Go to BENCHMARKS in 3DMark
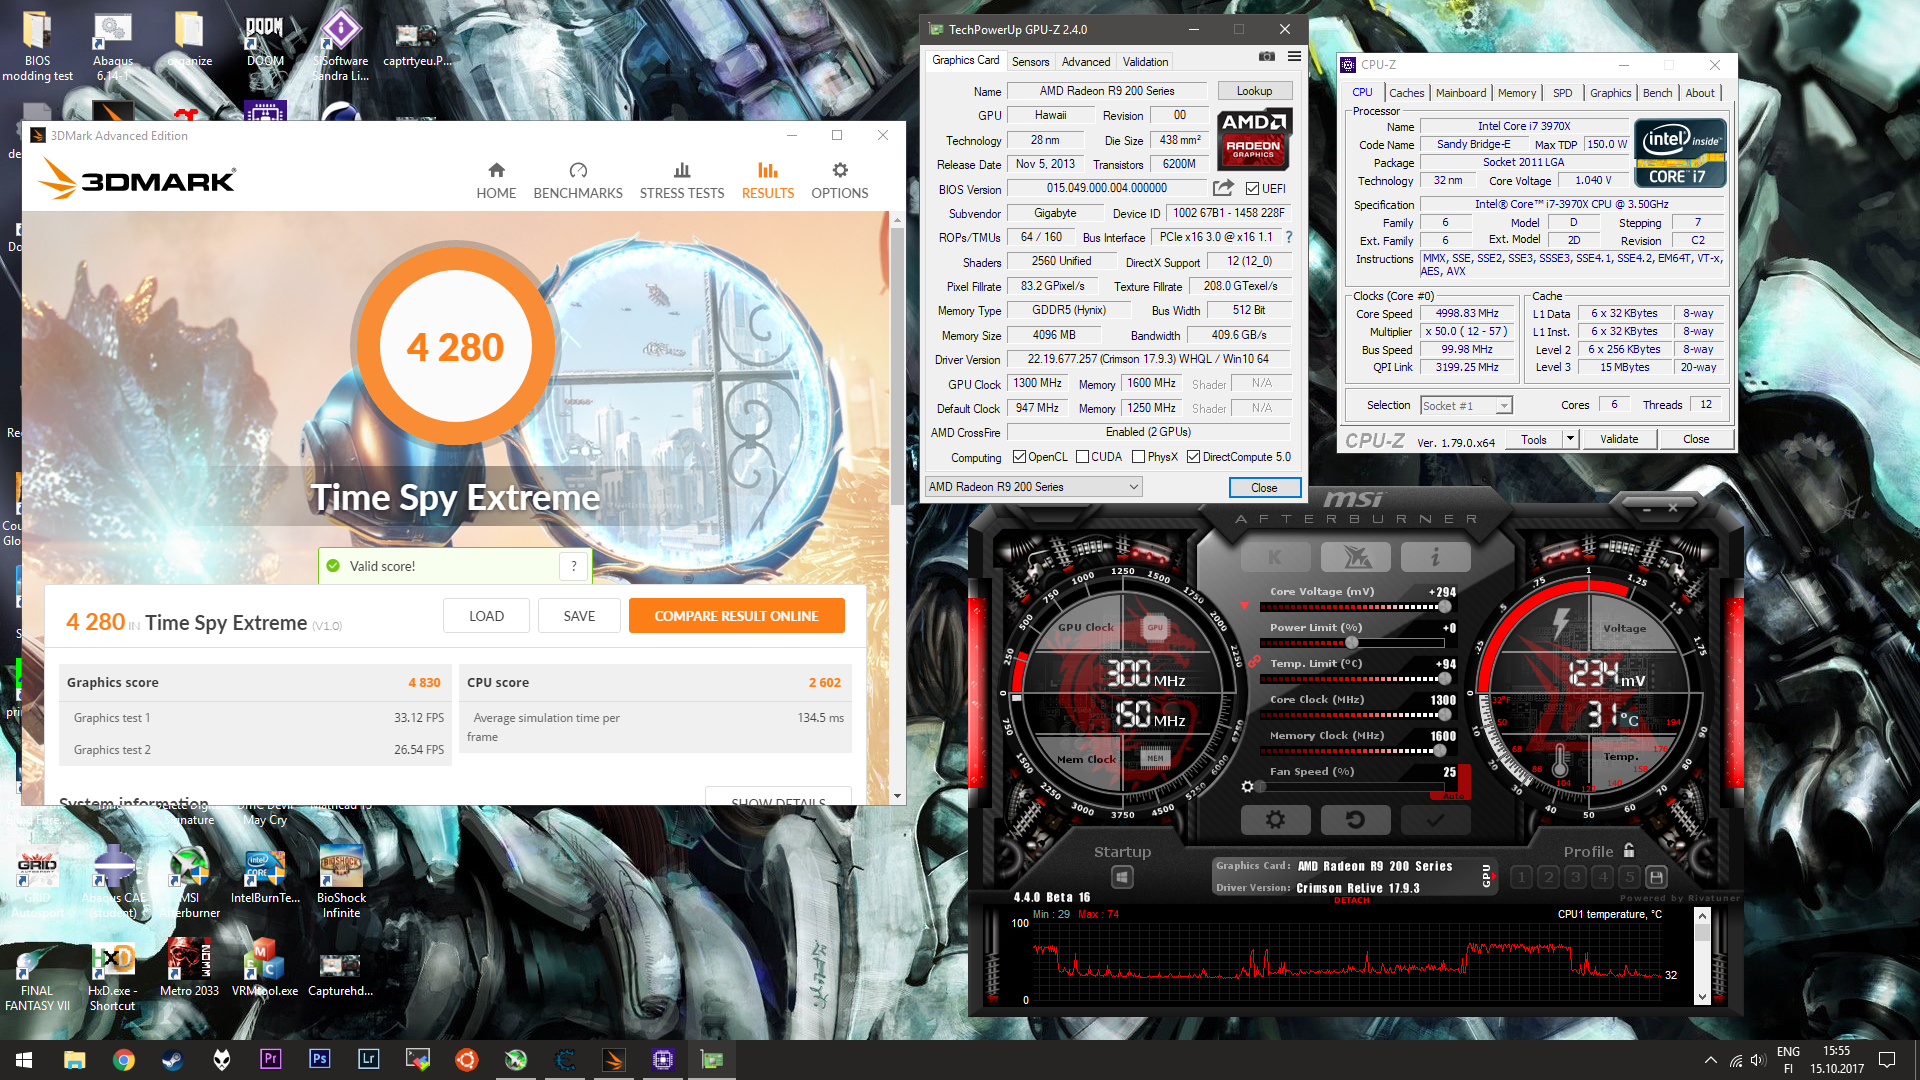The height and width of the screenshot is (1080, 1920). (578, 180)
